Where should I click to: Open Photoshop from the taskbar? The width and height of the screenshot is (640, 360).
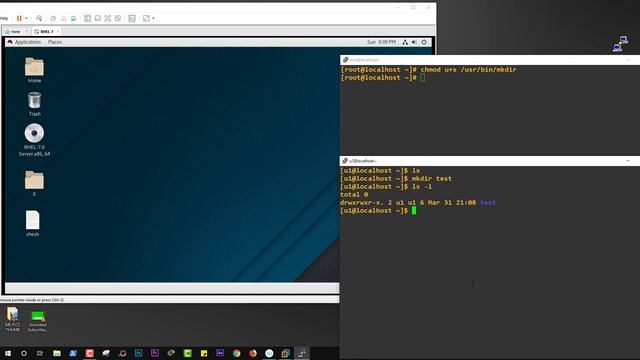[138, 353]
